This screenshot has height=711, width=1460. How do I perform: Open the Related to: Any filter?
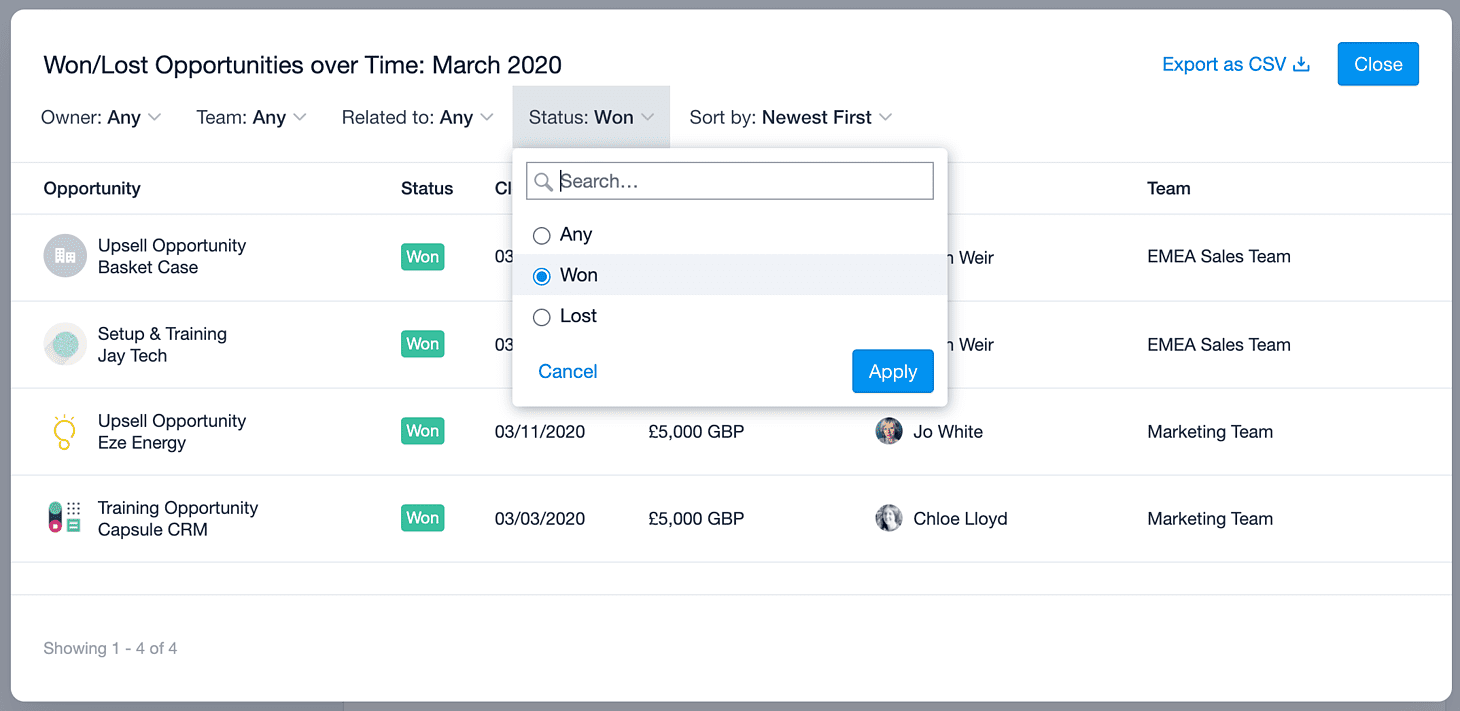tap(418, 117)
